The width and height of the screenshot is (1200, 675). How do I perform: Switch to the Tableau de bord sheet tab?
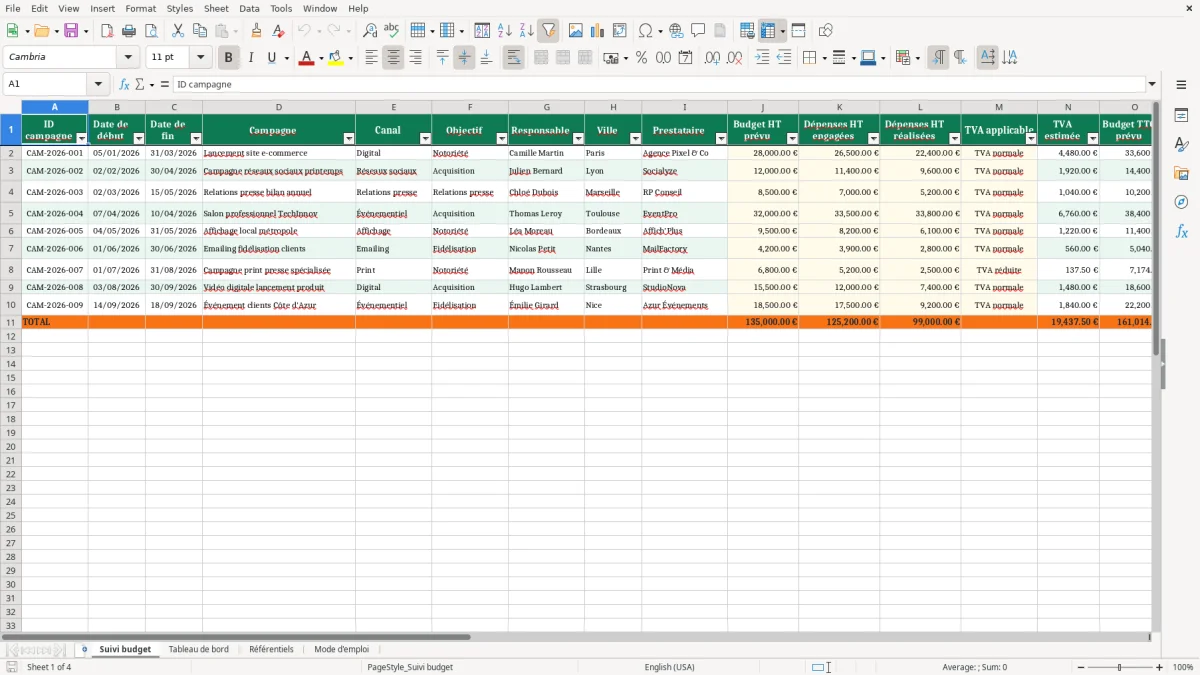point(199,649)
